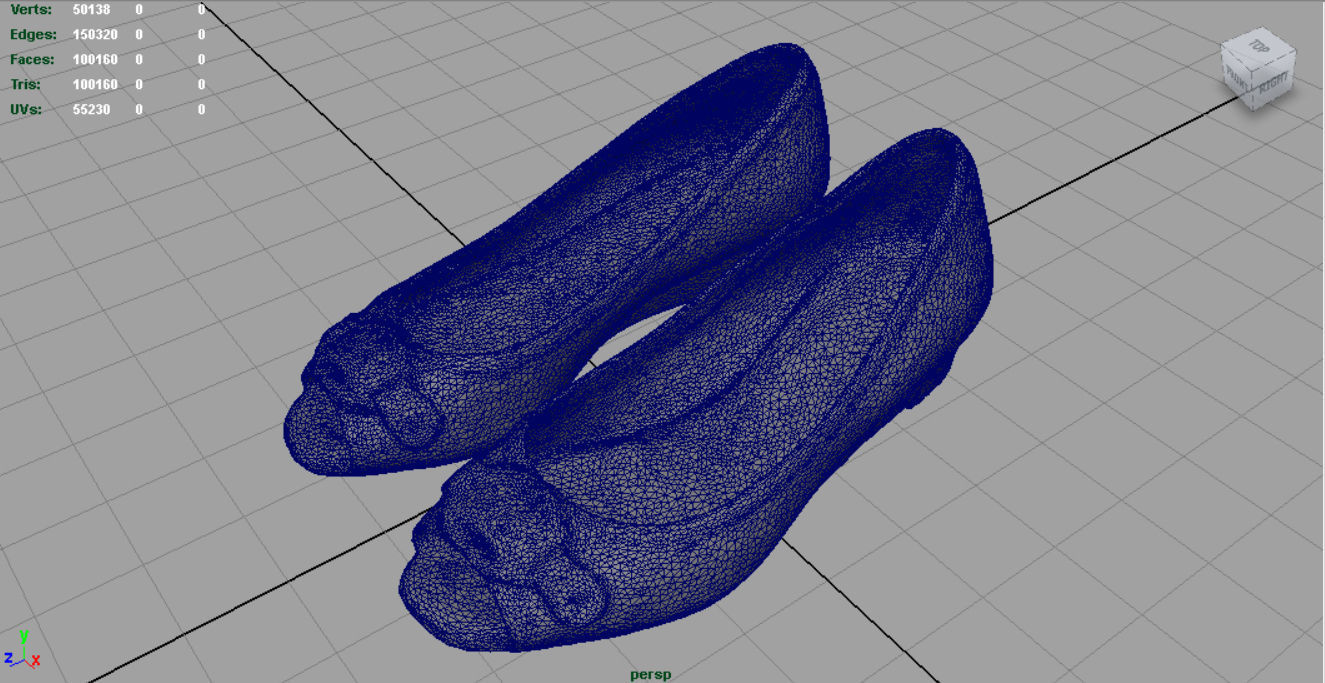This screenshot has height=683, width=1325.
Task: Click the UVs count value 55230
Action: coord(92,109)
